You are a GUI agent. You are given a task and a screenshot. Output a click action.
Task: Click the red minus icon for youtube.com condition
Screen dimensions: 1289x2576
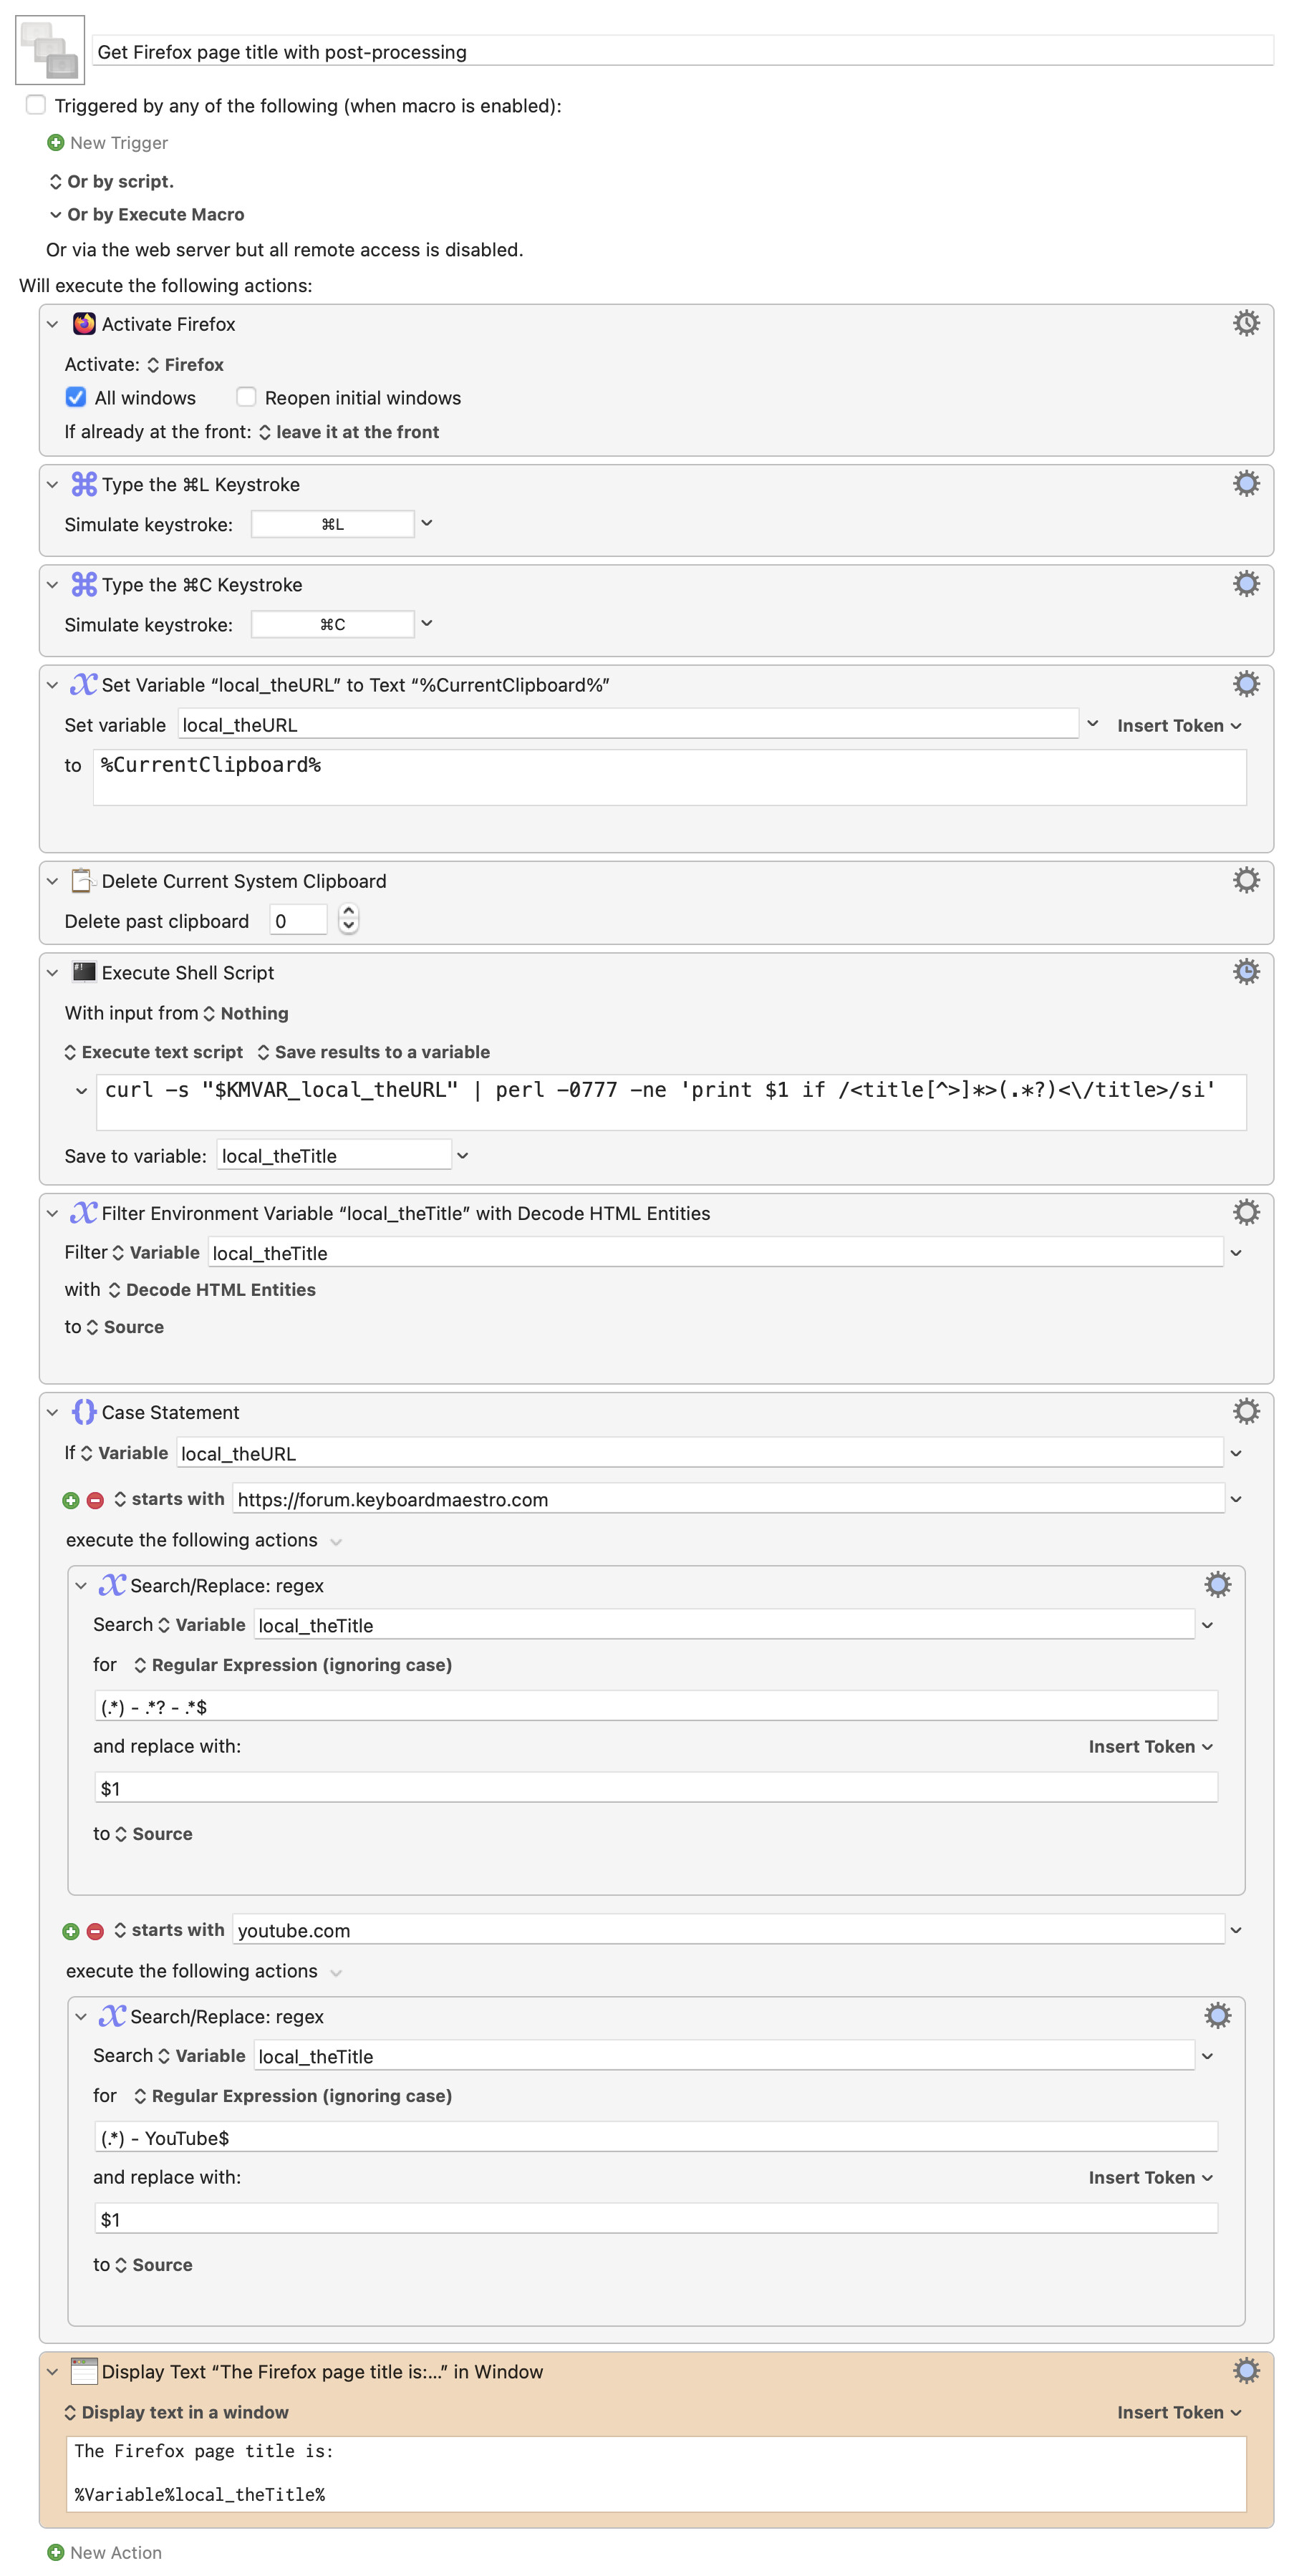tap(95, 1931)
